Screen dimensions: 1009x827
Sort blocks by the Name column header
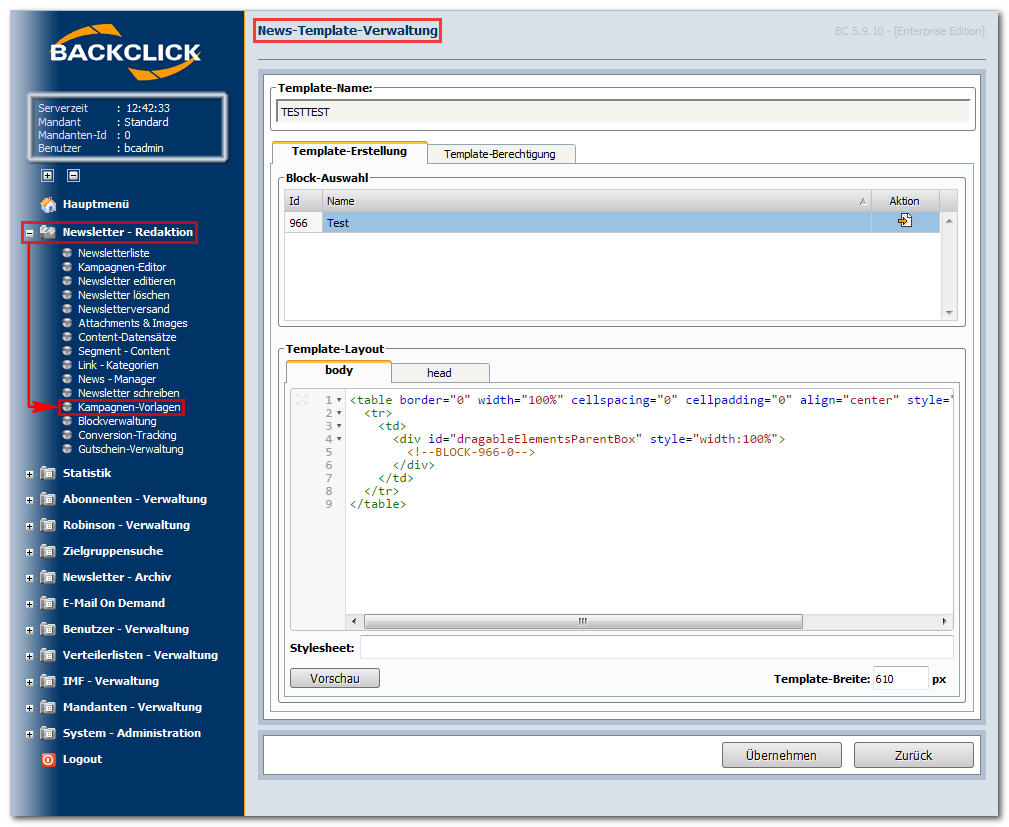pyautogui.click(x=597, y=201)
